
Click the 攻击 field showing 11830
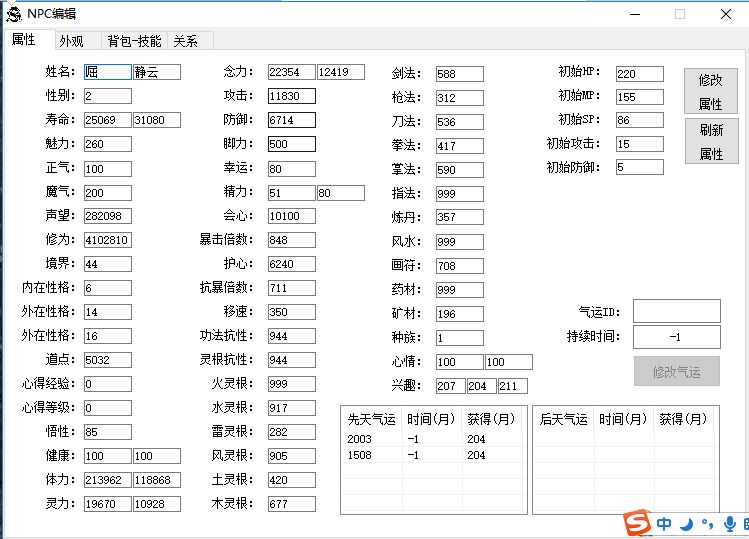click(x=291, y=96)
